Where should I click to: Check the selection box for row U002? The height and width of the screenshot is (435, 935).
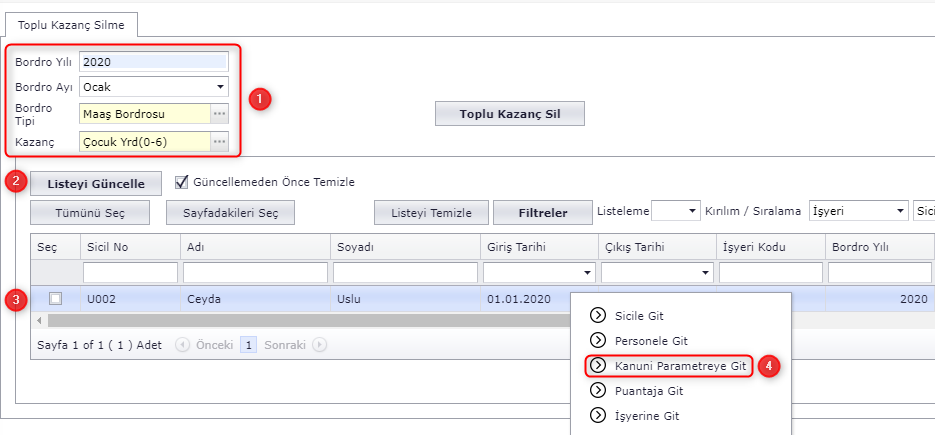click(x=55, y=298)
